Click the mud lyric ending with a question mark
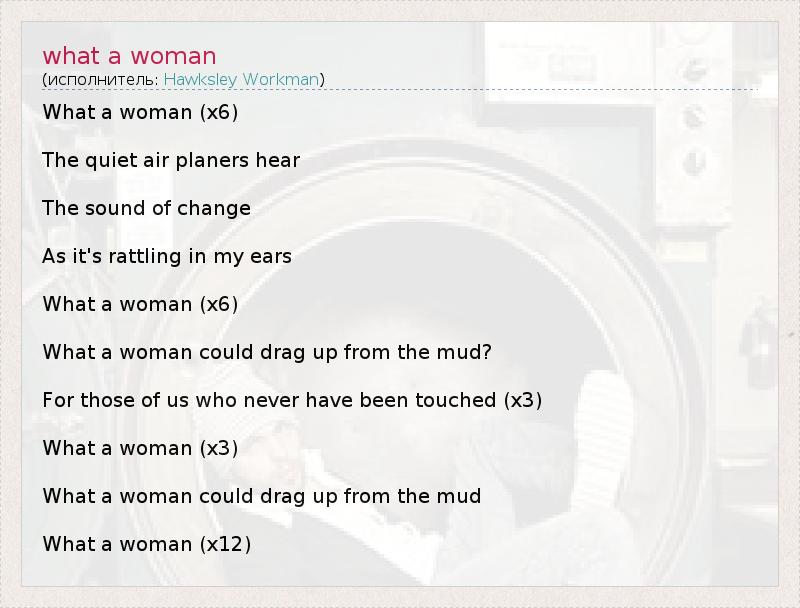800x608 pixels. (x=268, y=352)
